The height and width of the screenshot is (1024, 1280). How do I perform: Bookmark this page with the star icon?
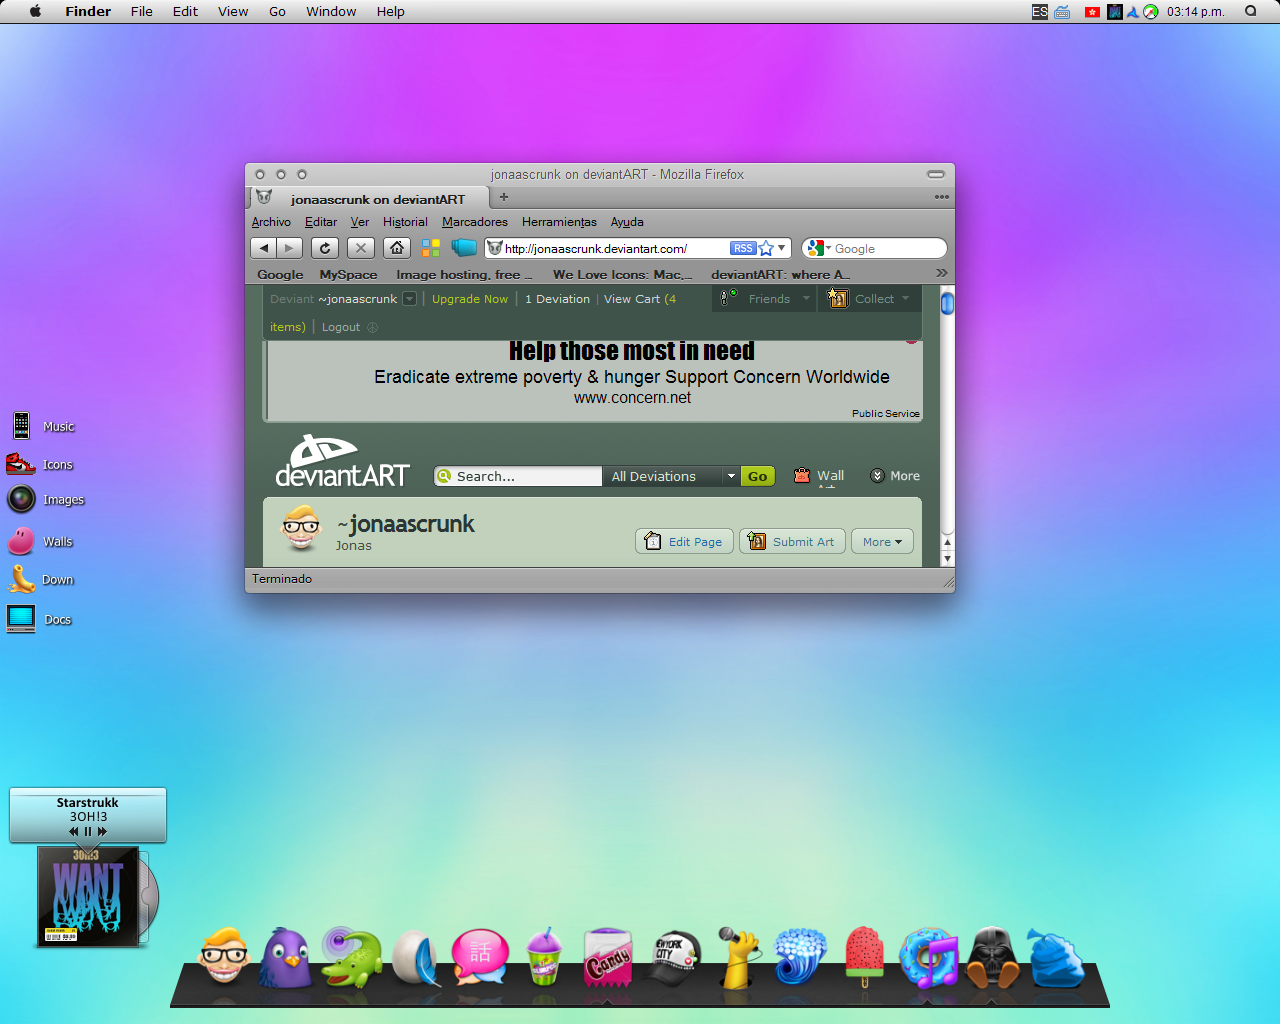click(766, 248)
